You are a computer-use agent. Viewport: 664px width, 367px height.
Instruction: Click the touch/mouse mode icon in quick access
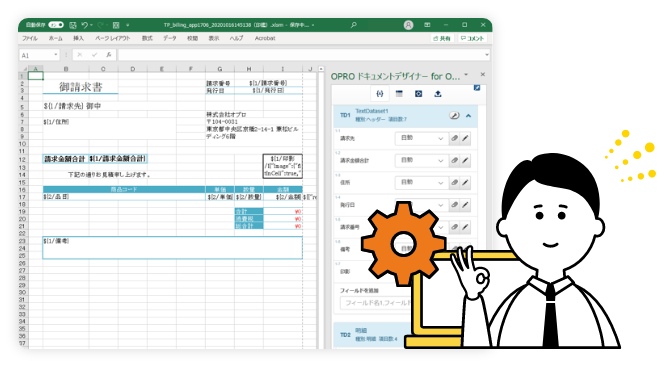pyautogui.click(x=116, y=25)
